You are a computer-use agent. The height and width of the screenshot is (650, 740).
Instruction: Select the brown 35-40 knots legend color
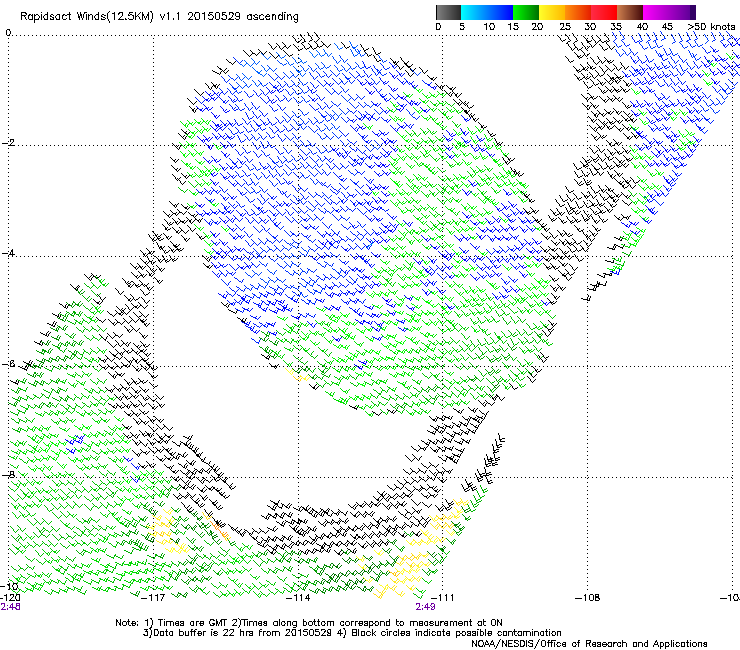pyautogui.click(x=630, y=12)
